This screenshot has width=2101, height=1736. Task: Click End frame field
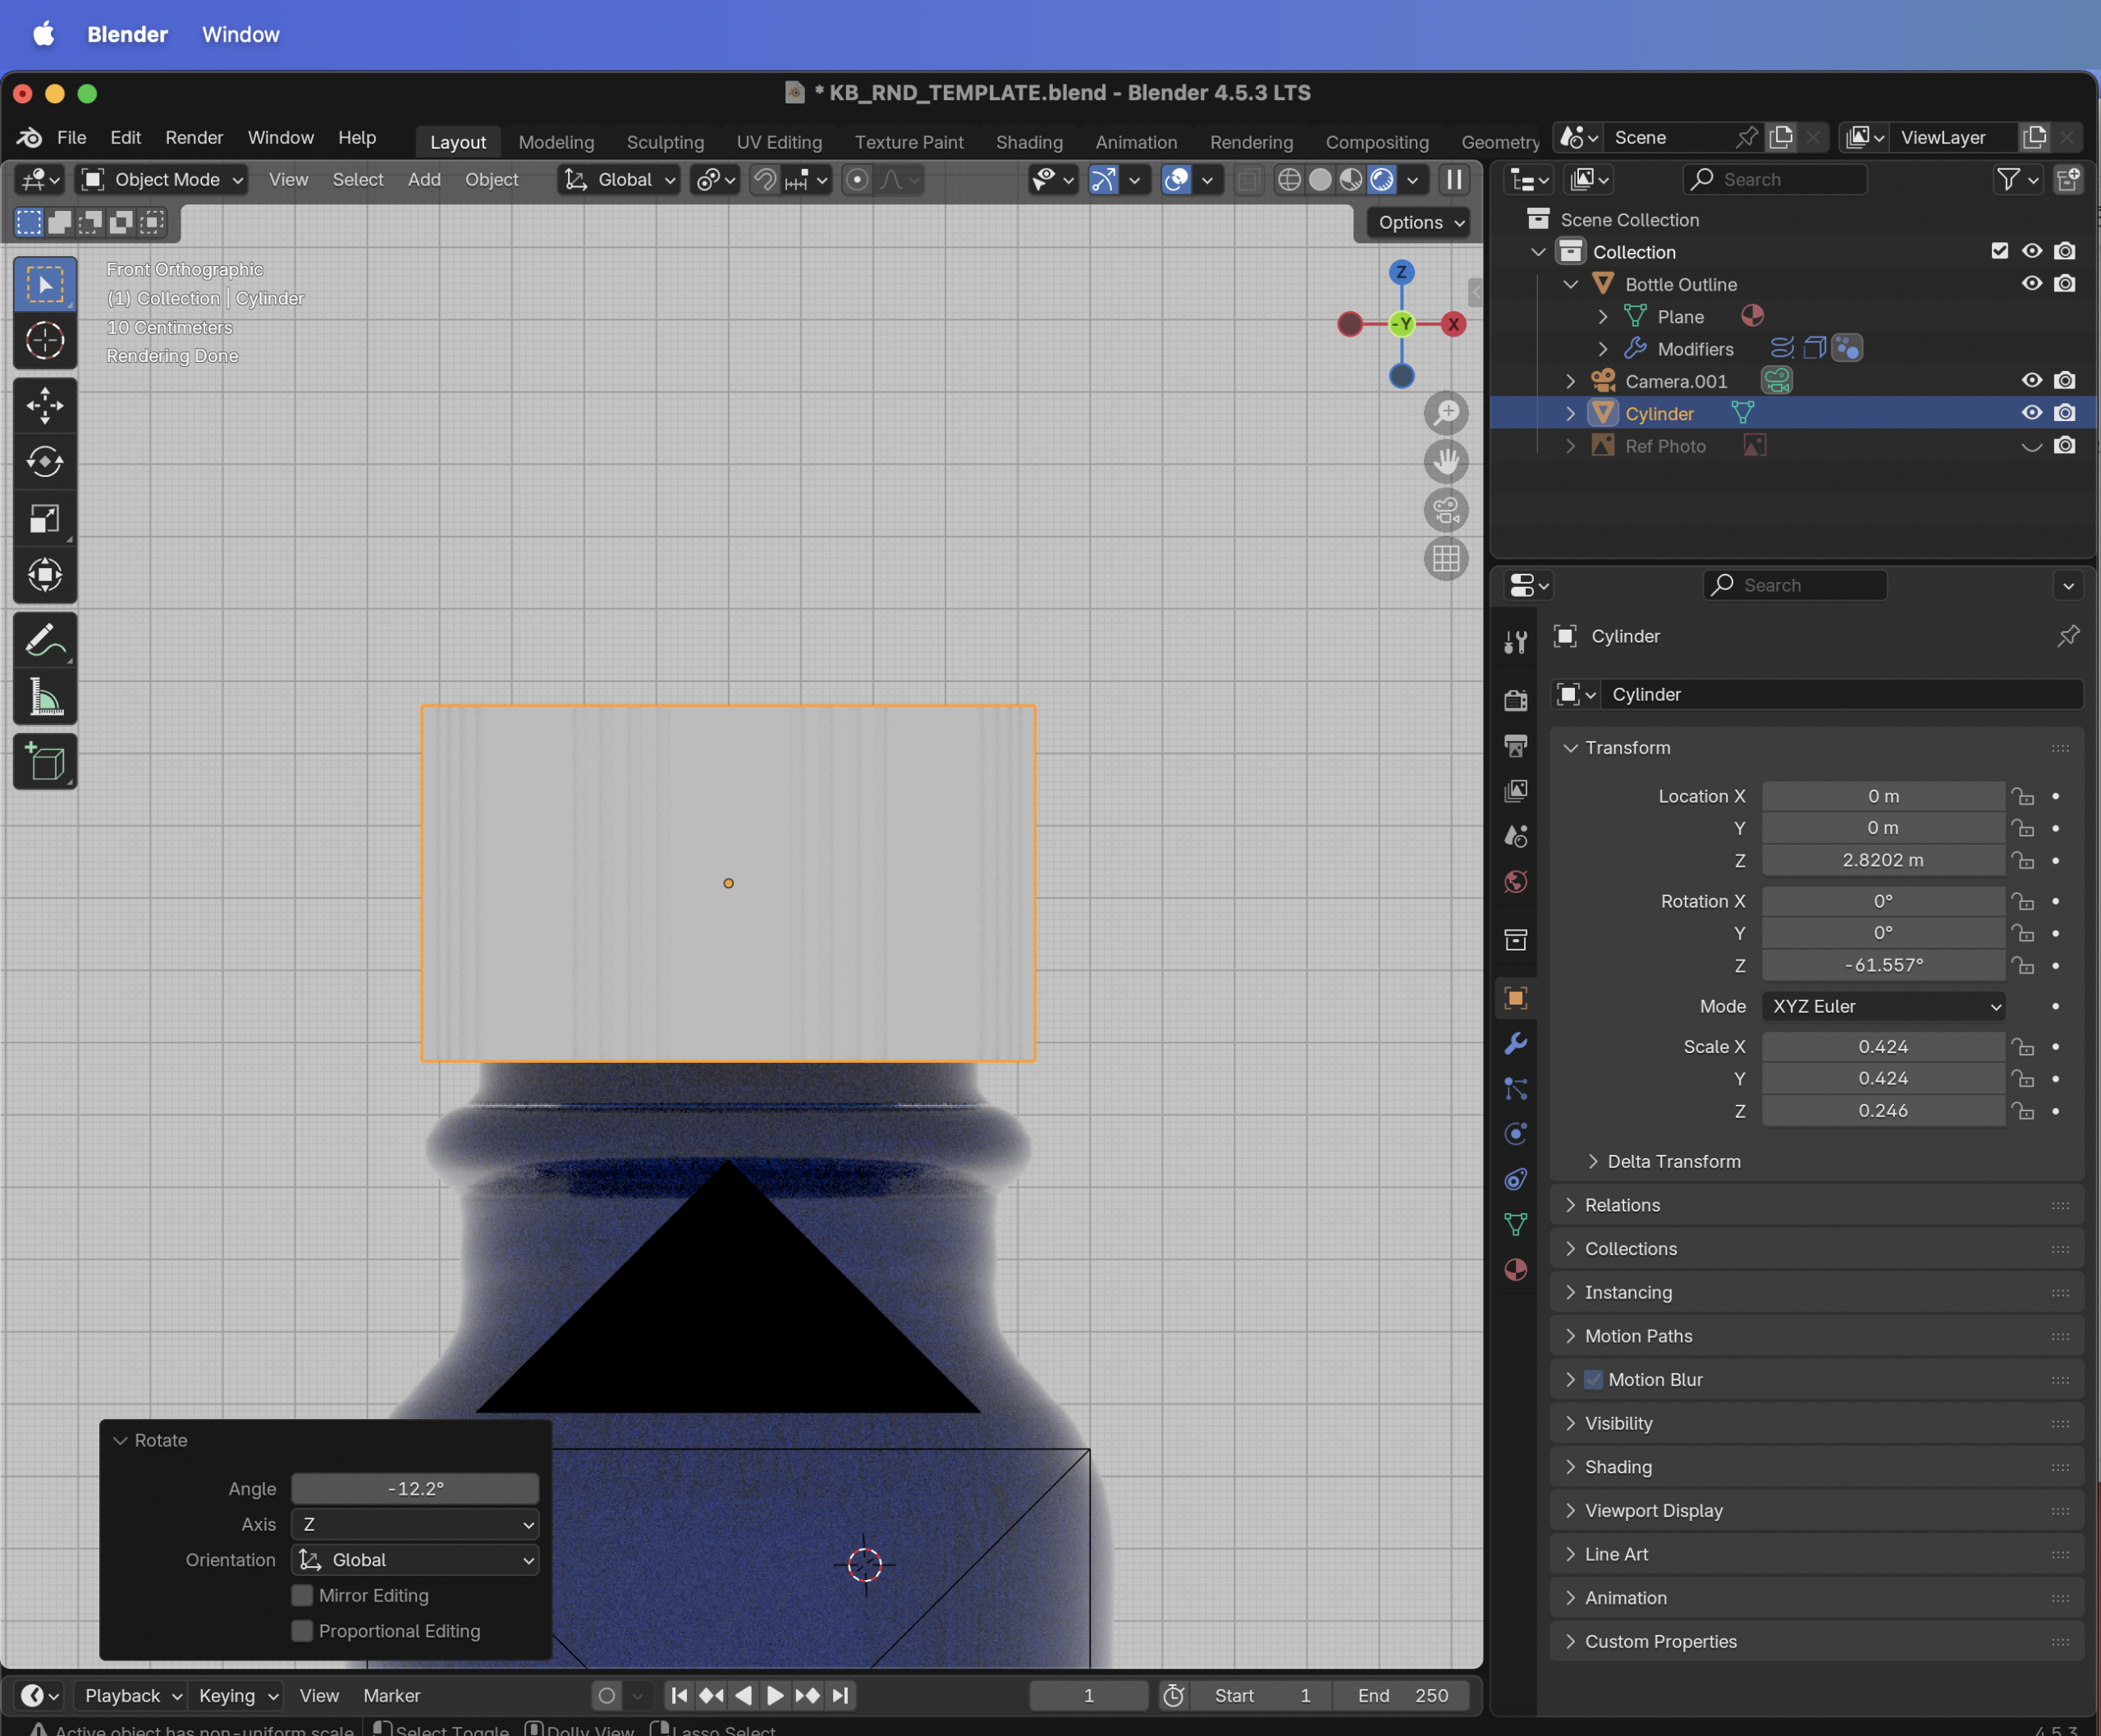pyautogui.click(x=1402, y=1696)
